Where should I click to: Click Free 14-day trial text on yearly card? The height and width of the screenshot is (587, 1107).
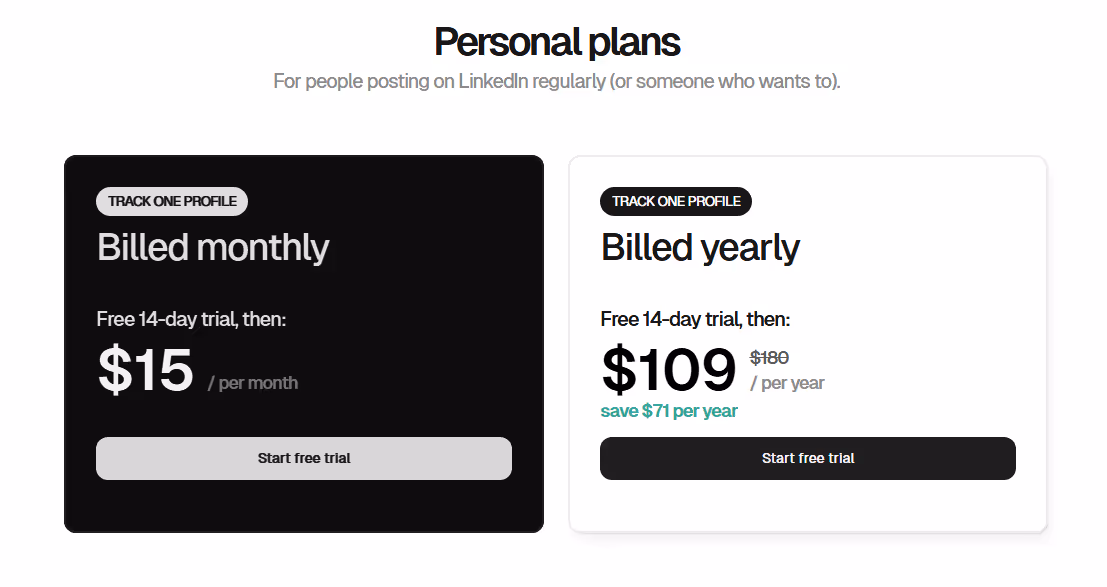click(x=695, y=319)
